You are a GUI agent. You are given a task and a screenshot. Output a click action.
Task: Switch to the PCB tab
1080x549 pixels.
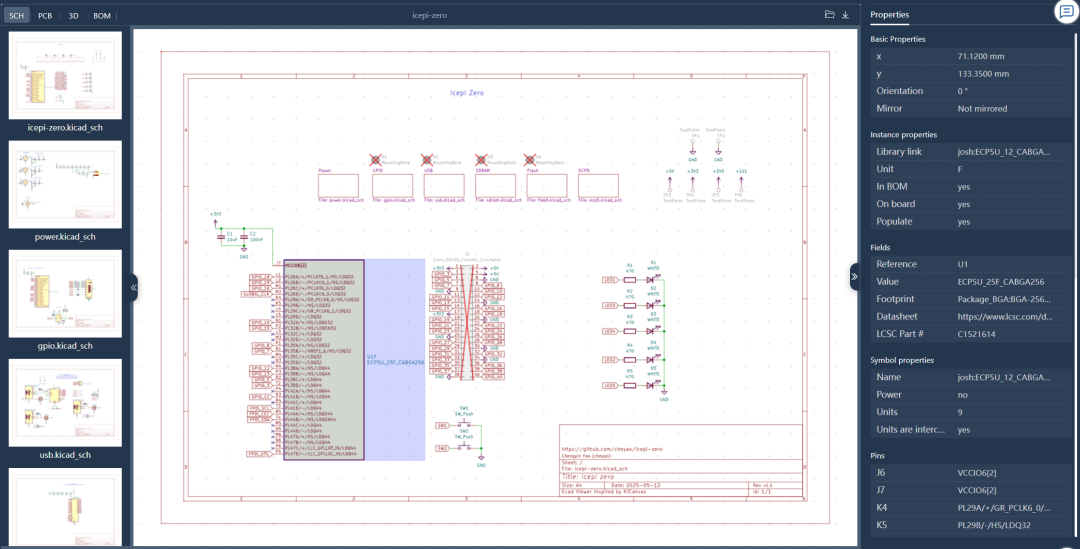pyautogui.click(x=45, y=16)
